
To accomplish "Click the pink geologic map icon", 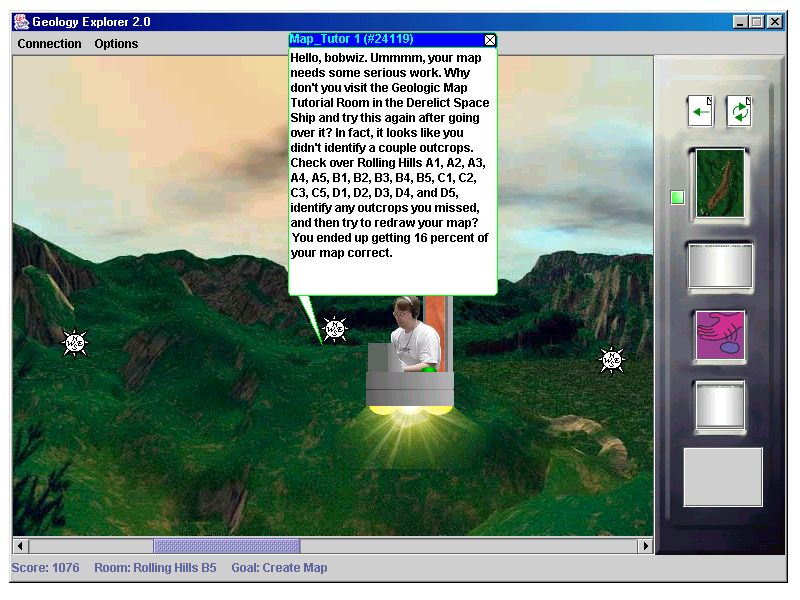I will (720, 336).
